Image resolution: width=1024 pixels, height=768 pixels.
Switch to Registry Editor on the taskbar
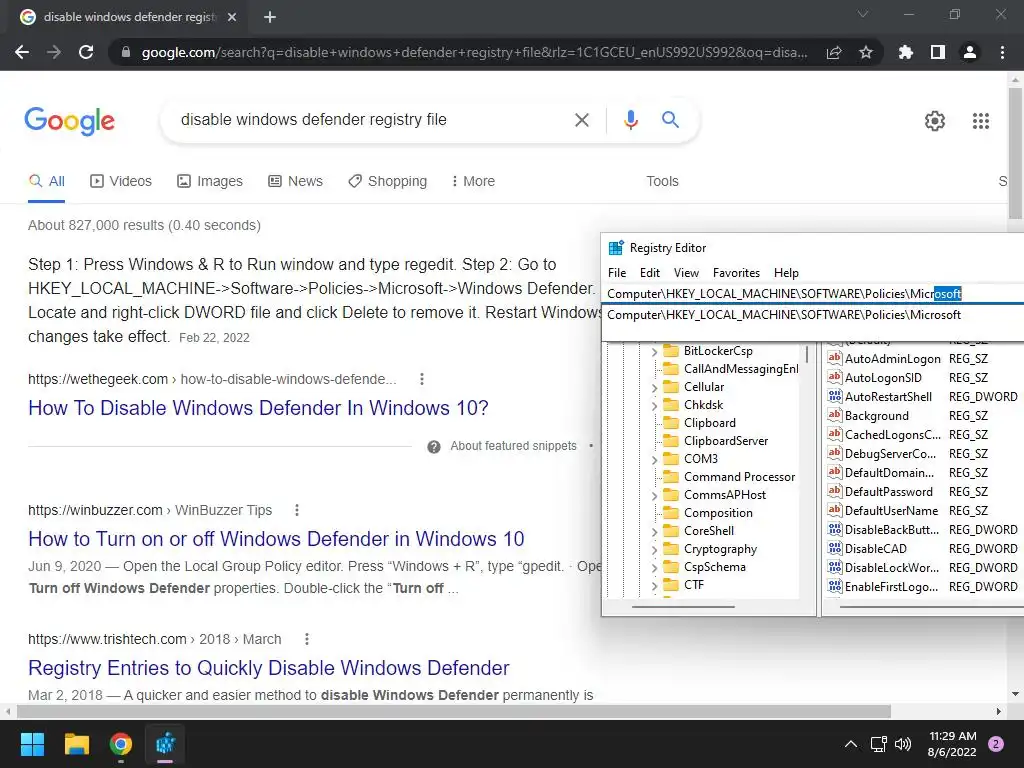click(x=165, y=744)
